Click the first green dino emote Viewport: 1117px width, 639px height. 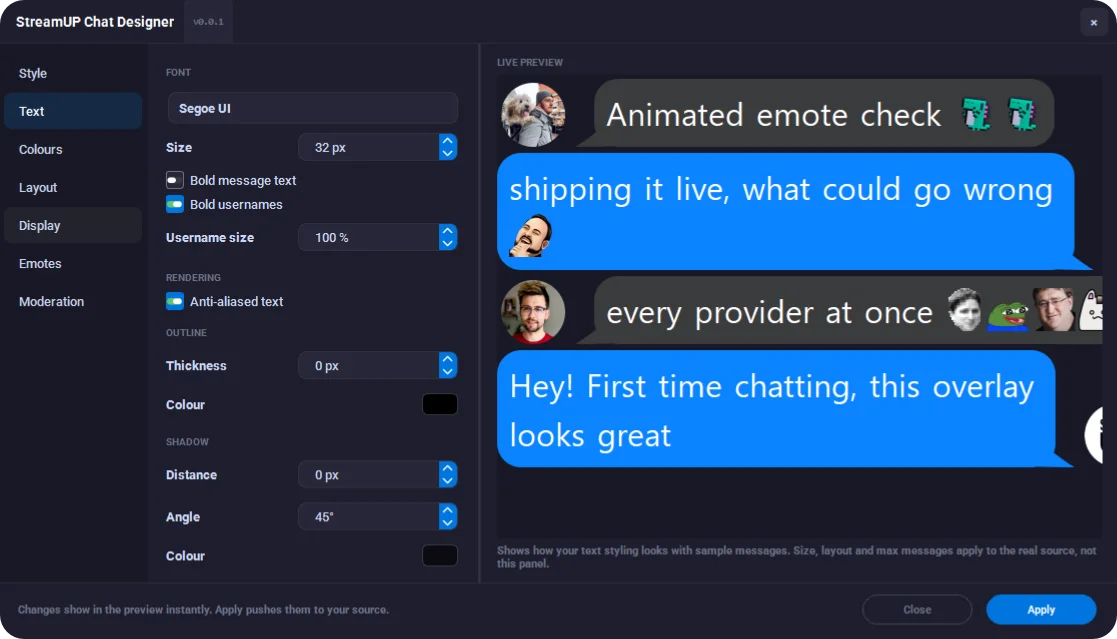coord(976,114)
